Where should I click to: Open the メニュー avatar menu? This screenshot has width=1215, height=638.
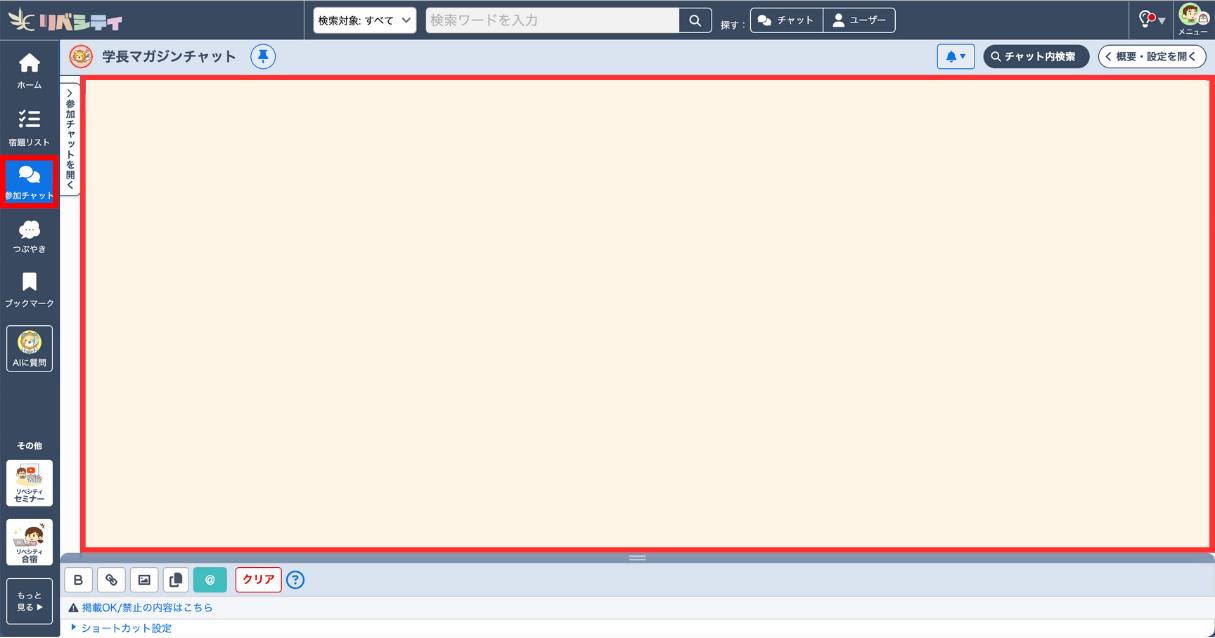coord(1192,19)
